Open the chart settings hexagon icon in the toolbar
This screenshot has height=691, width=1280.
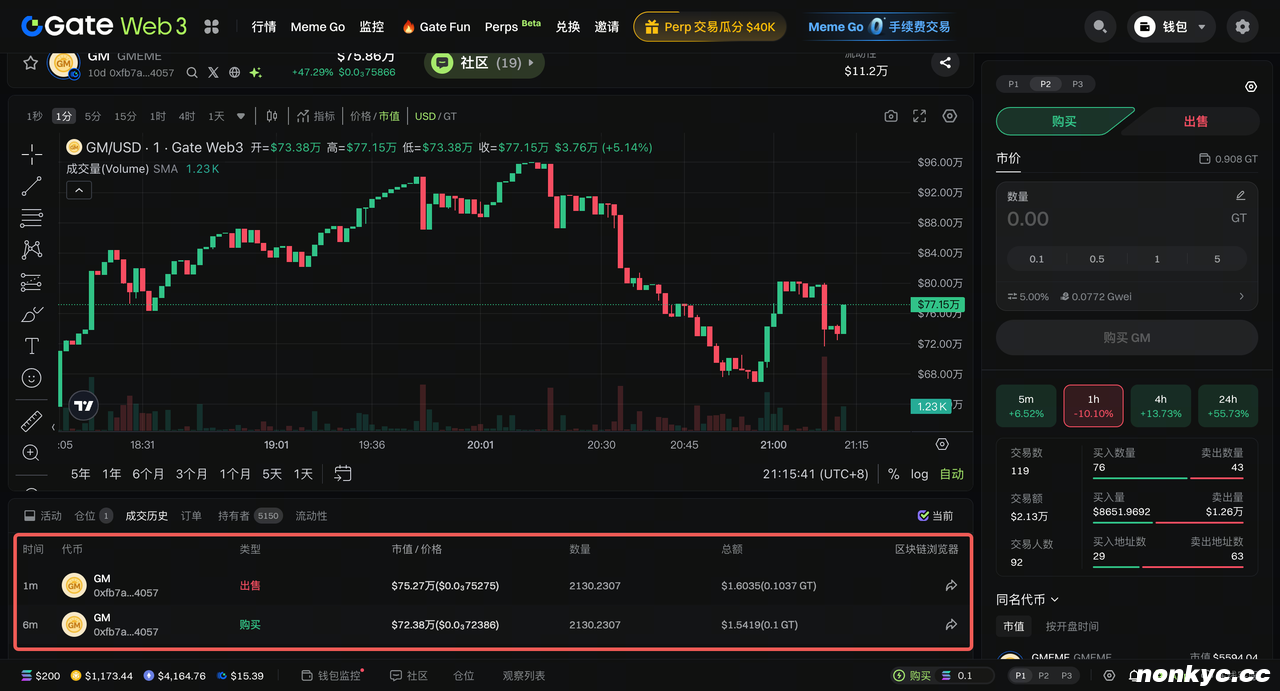[x=950, y=116]
